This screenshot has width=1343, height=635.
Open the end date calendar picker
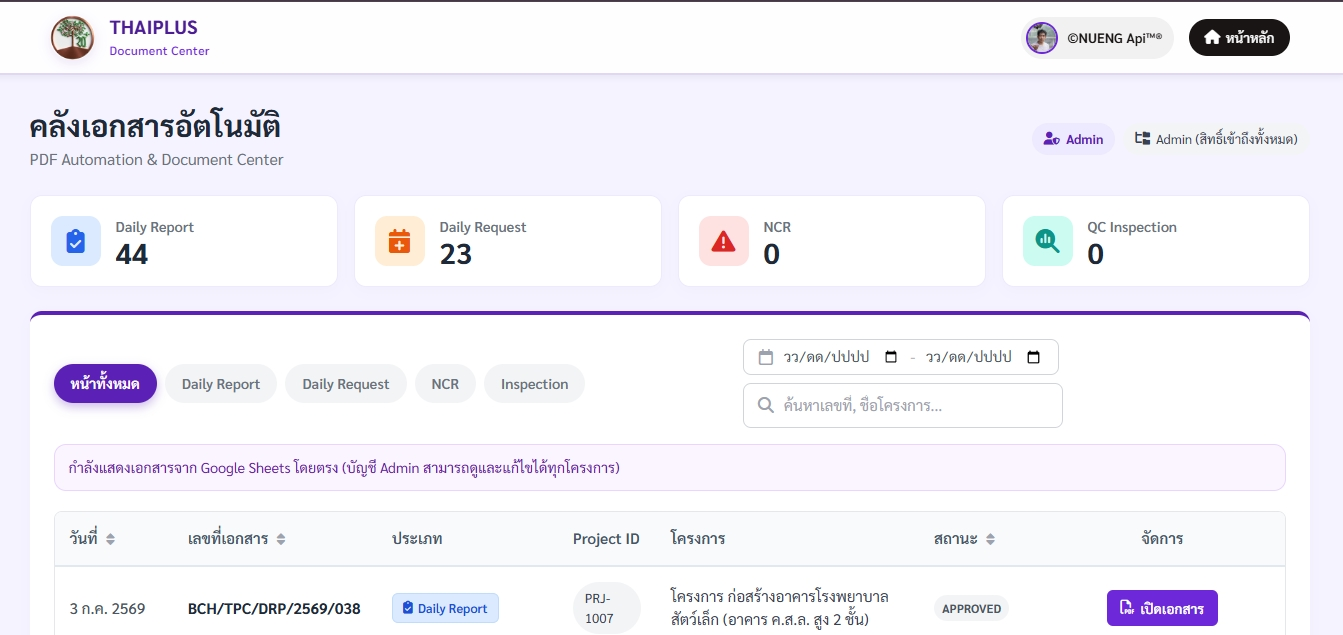tap(1034, 357)
